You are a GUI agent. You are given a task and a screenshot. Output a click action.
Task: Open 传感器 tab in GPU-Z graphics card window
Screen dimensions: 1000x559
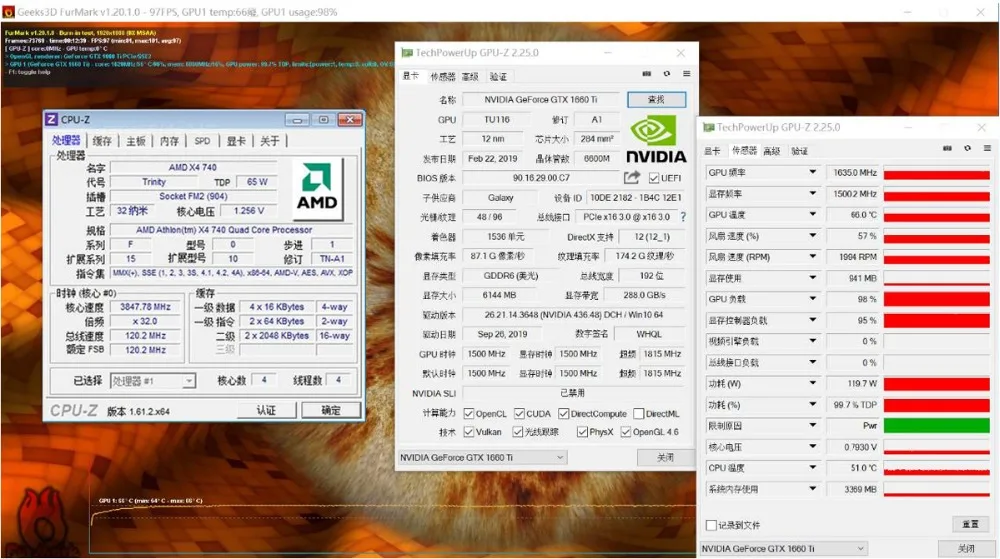(443, 76)
